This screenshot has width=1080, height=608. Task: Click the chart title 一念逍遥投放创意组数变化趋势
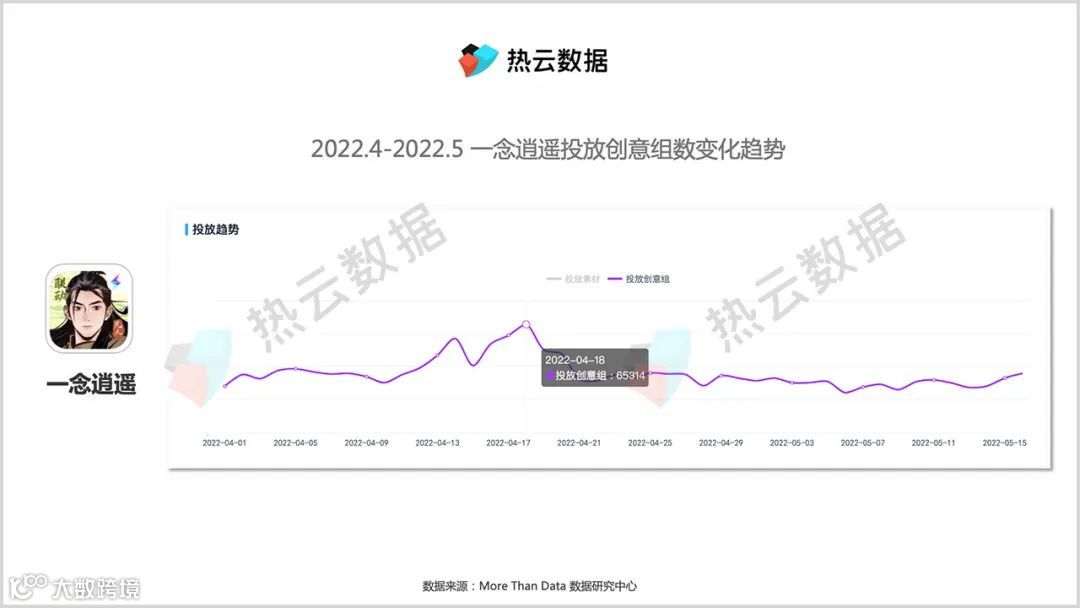coord(548,149)
